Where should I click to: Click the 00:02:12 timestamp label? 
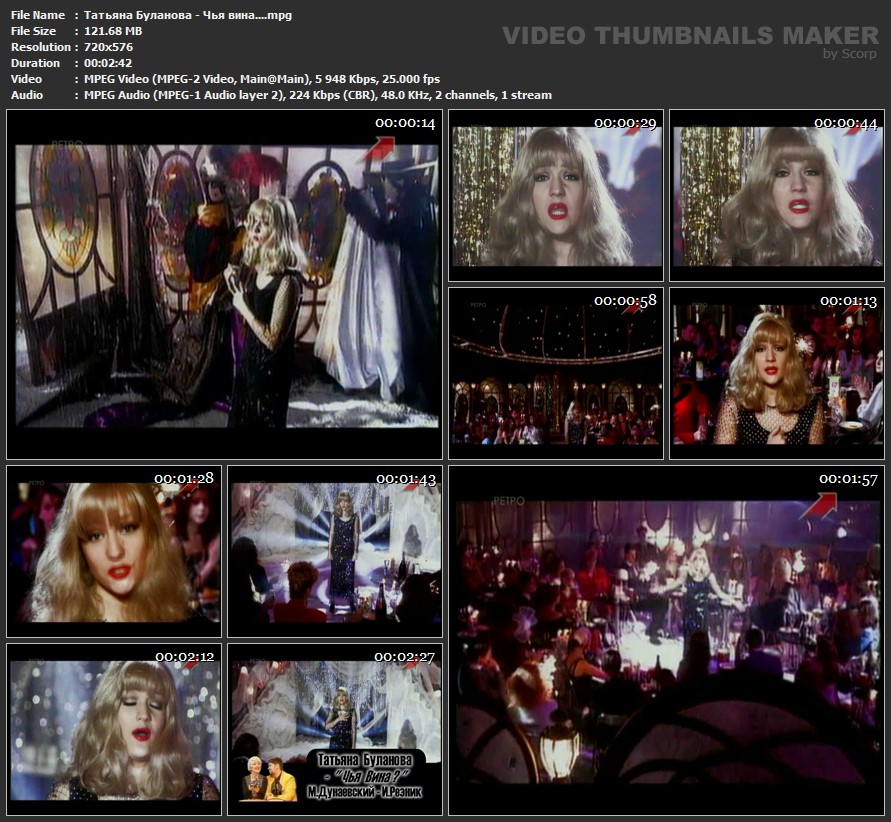pos(185,657)
